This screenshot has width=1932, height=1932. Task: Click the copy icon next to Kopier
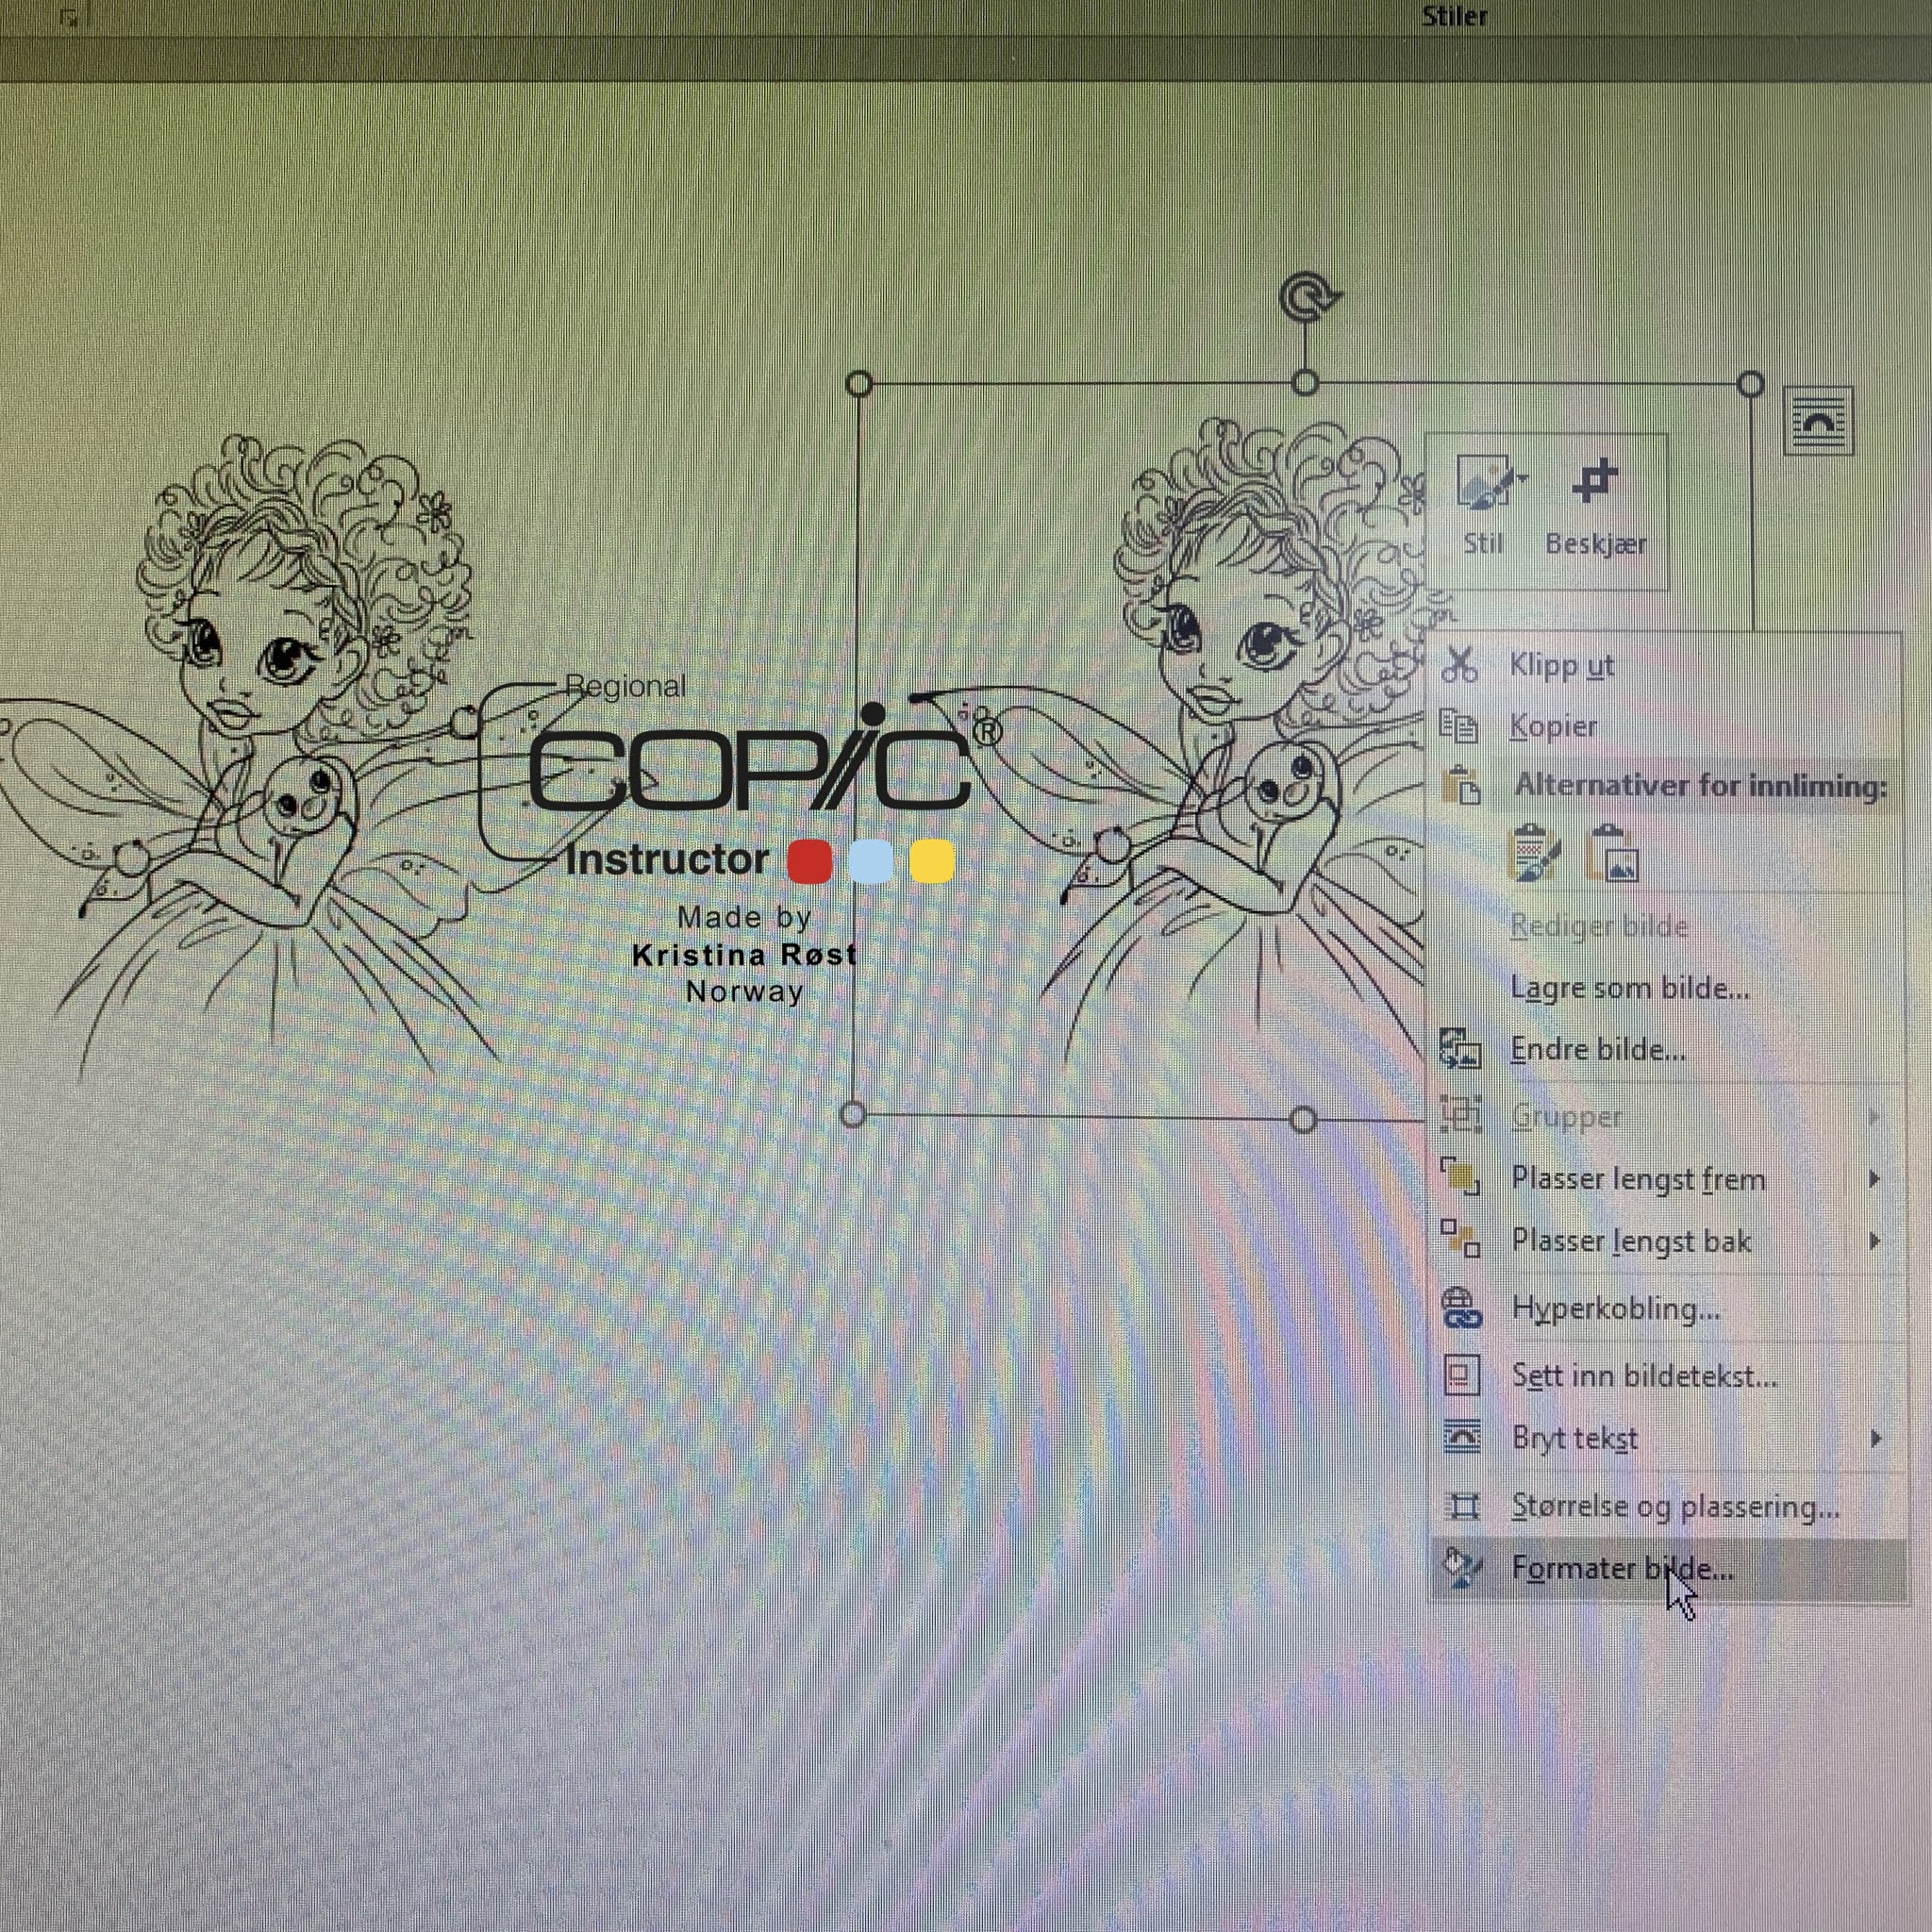point(1459,726)
